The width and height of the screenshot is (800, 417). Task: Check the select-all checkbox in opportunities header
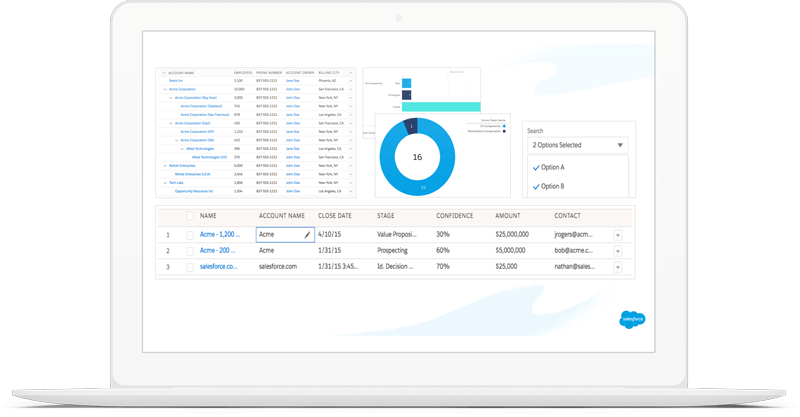click(191, 216)
